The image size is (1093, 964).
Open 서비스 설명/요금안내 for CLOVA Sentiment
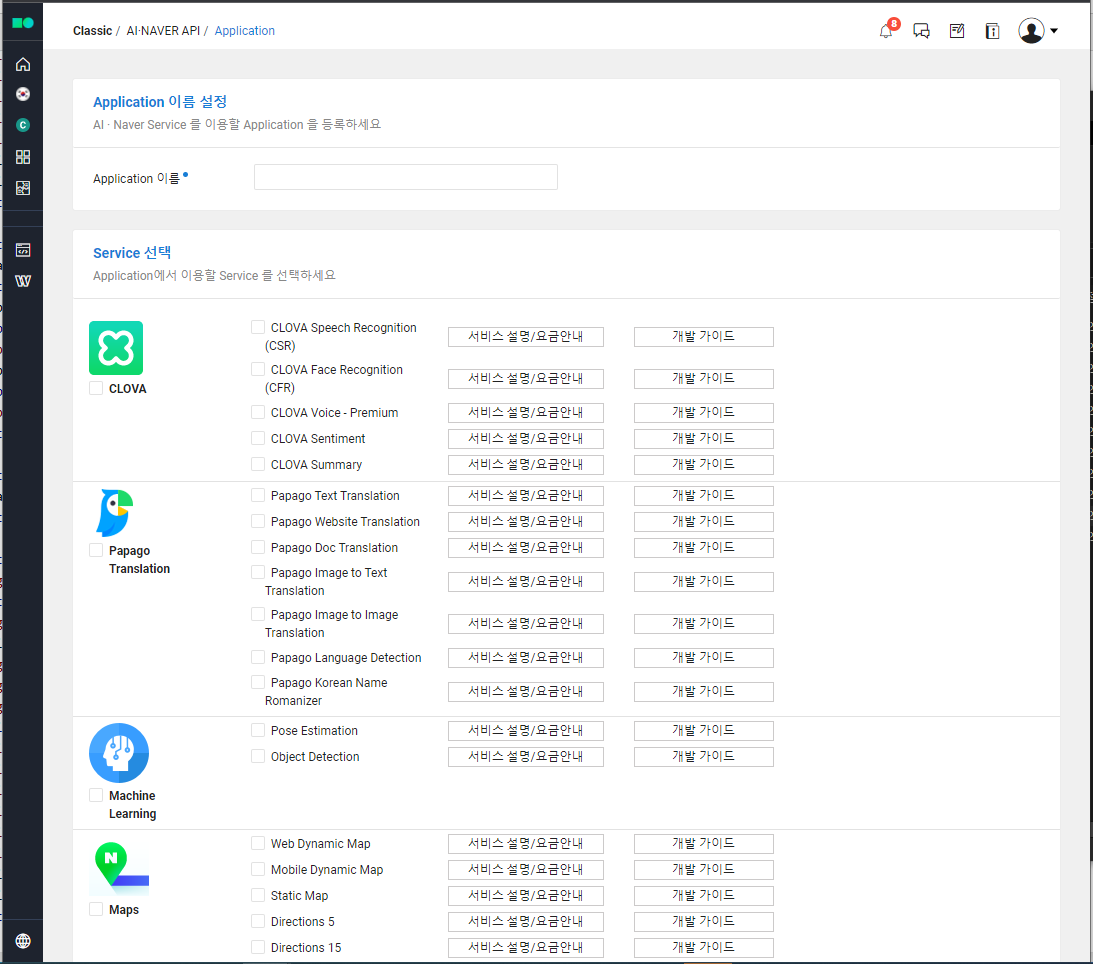pos(526,438)
